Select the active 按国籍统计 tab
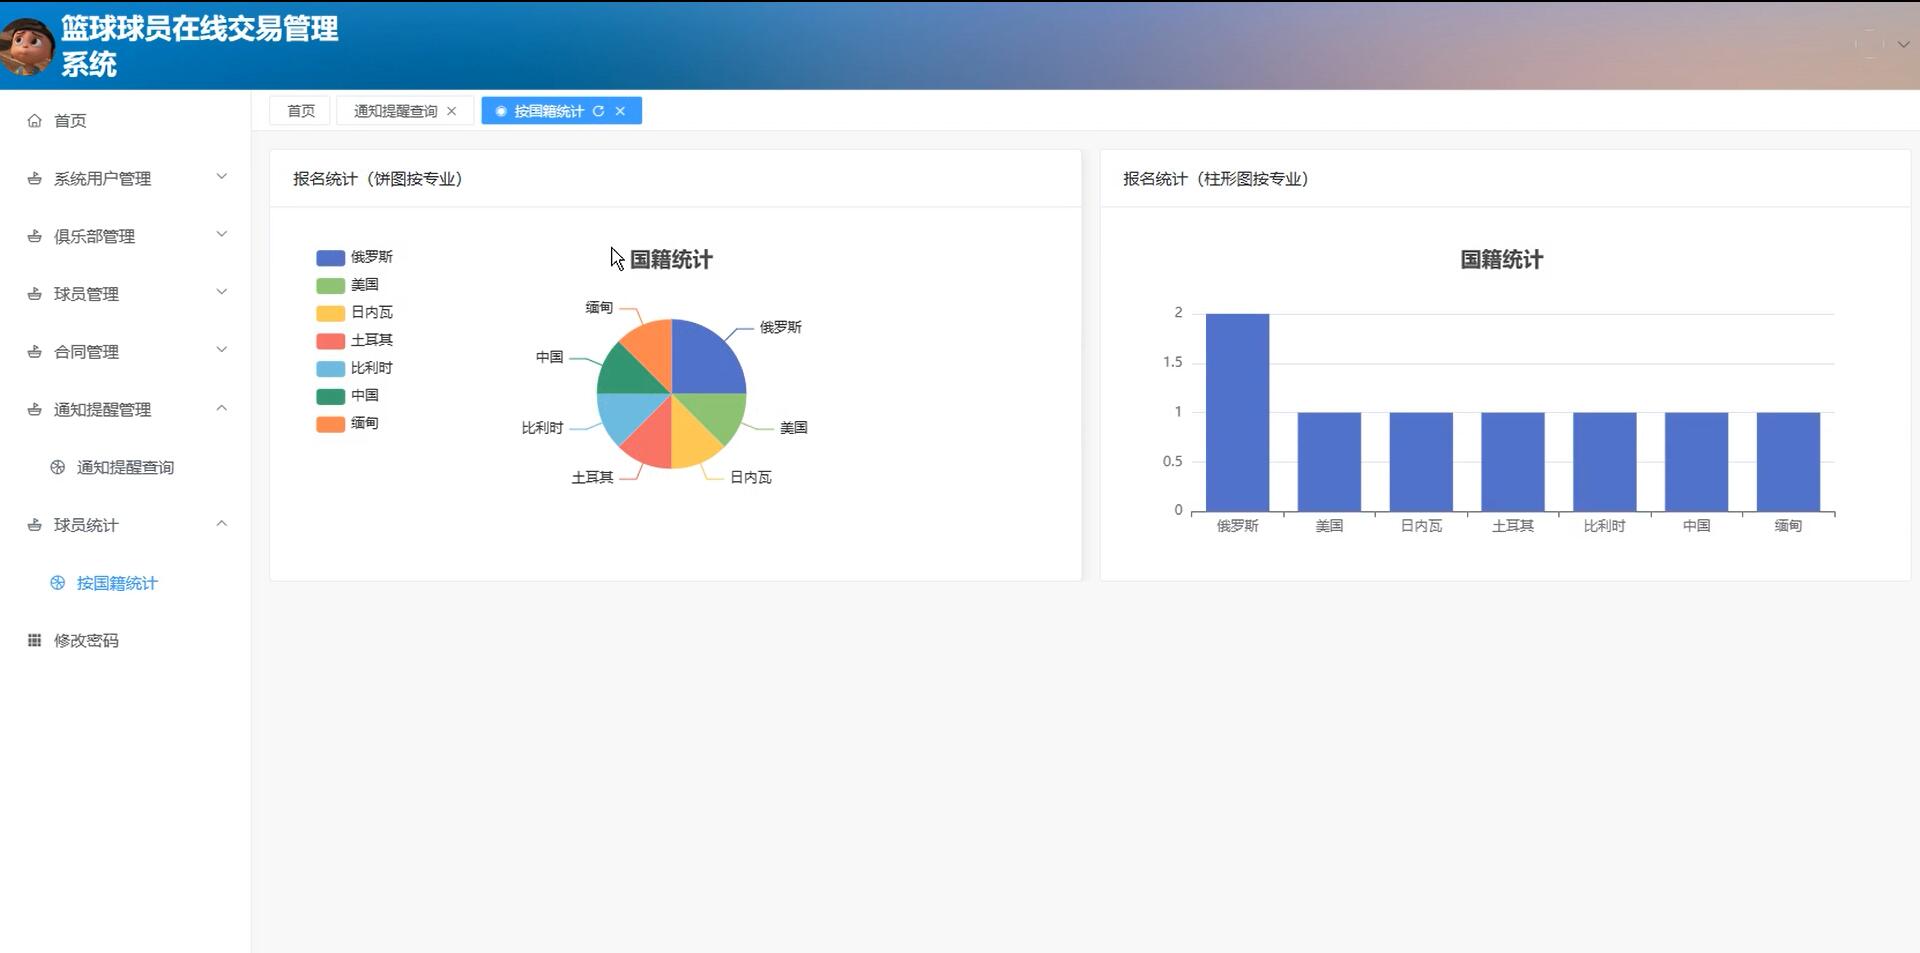Screen dimensions: 1920x953 pos(548,111)
